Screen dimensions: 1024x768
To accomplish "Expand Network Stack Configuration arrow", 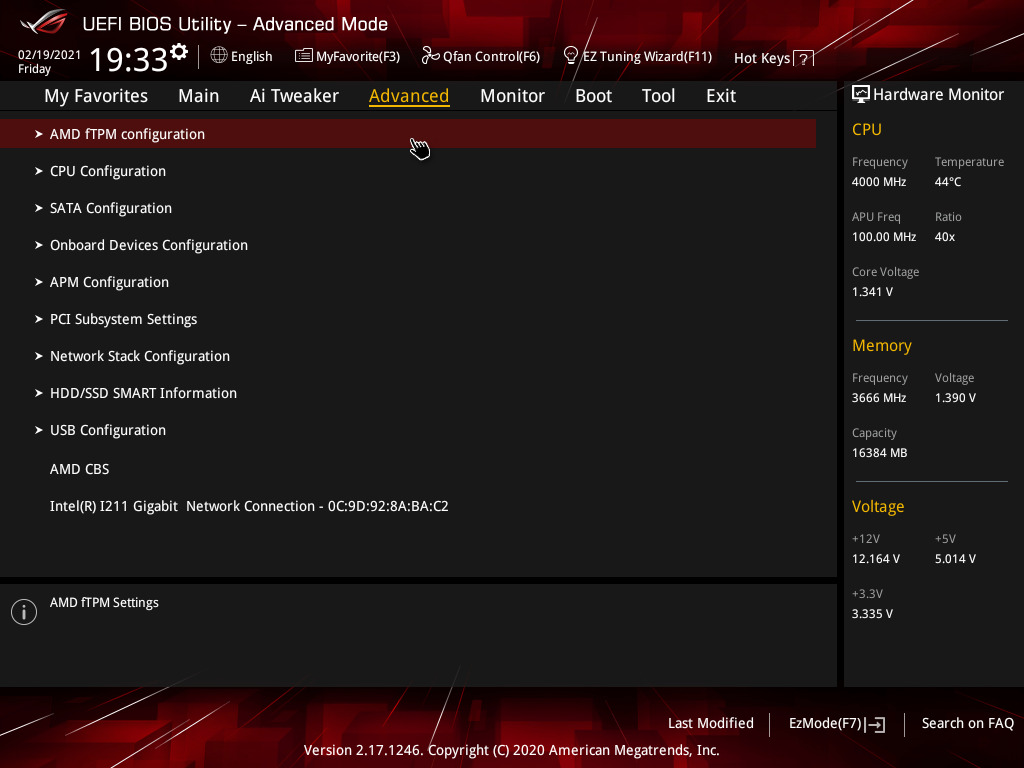I will click(39, 356).
